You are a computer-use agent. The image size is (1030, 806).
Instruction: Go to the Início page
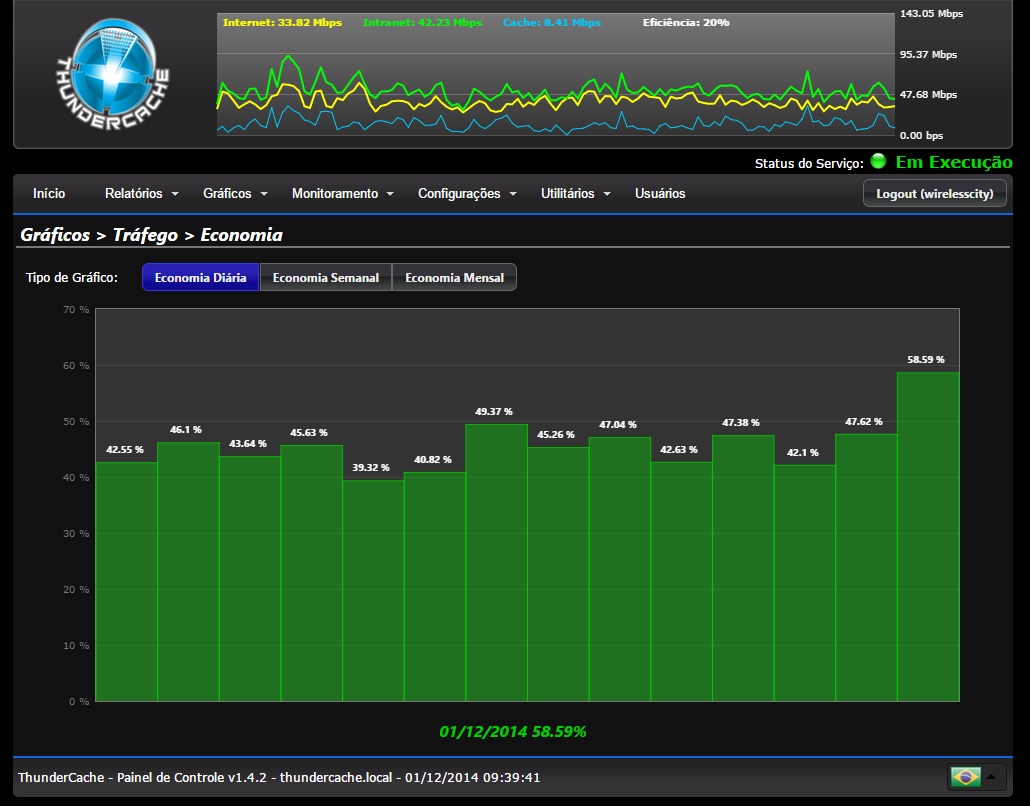click(49, 194)
